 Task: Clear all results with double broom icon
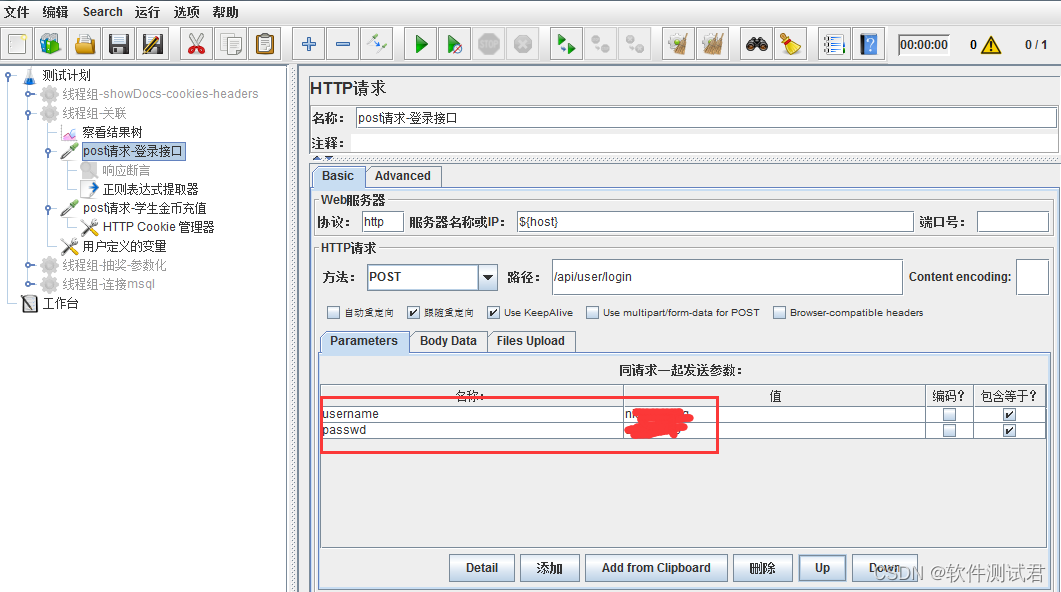(713, 45)
